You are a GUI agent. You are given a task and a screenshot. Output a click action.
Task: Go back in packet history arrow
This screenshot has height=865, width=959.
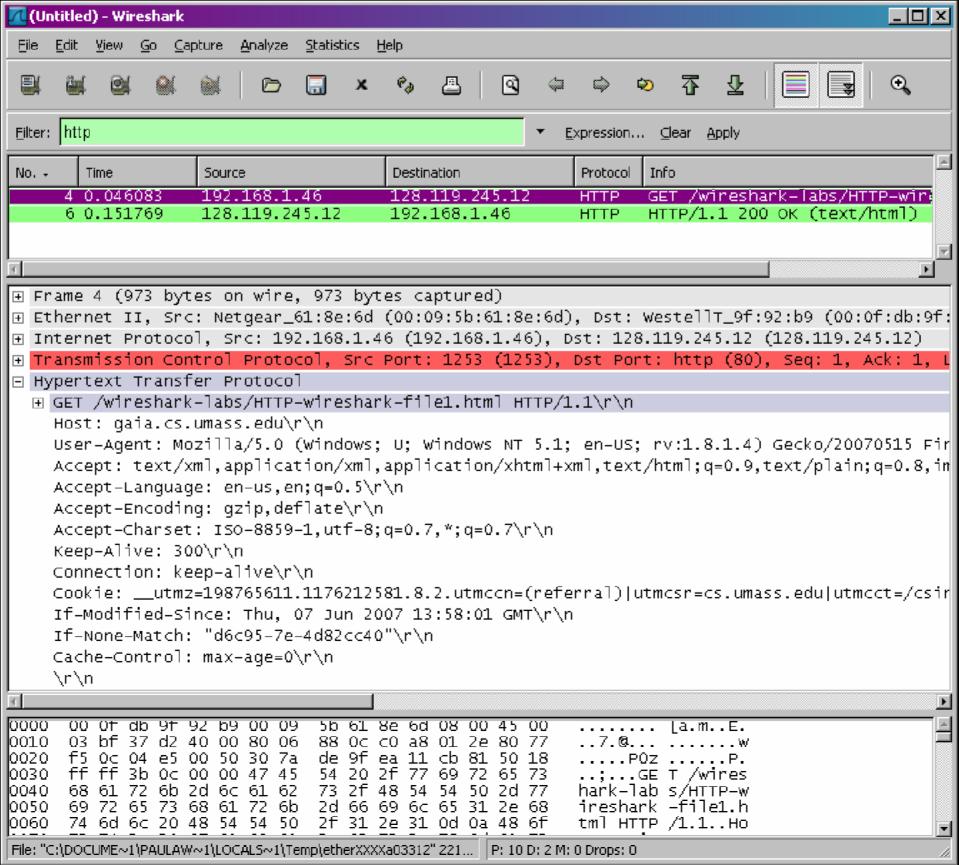click(556, 85)
